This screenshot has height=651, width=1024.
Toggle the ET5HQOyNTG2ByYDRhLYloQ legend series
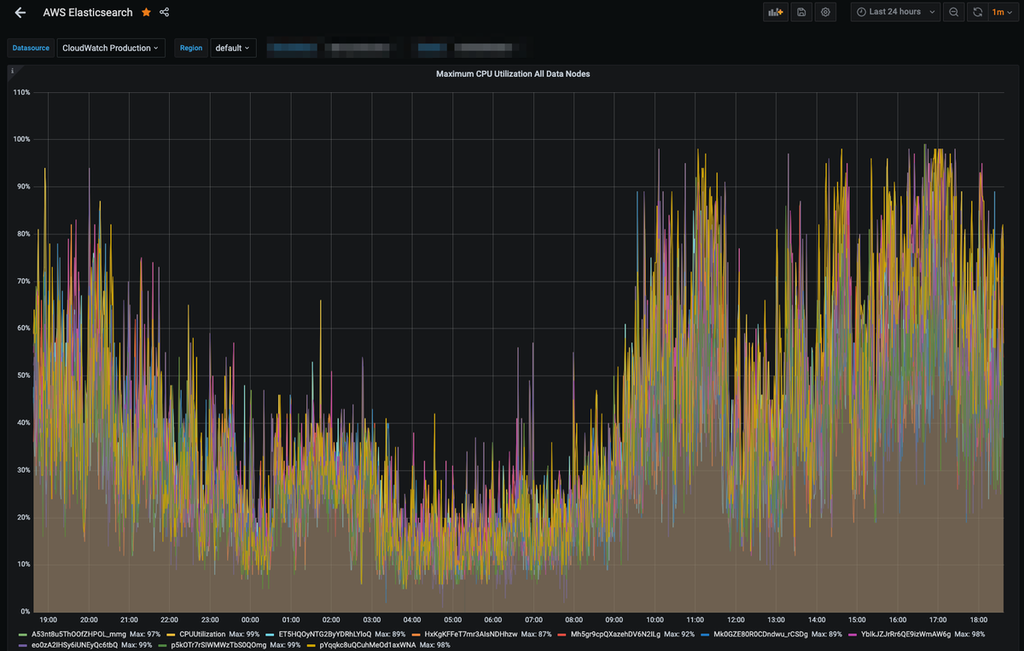coord(325,634)
